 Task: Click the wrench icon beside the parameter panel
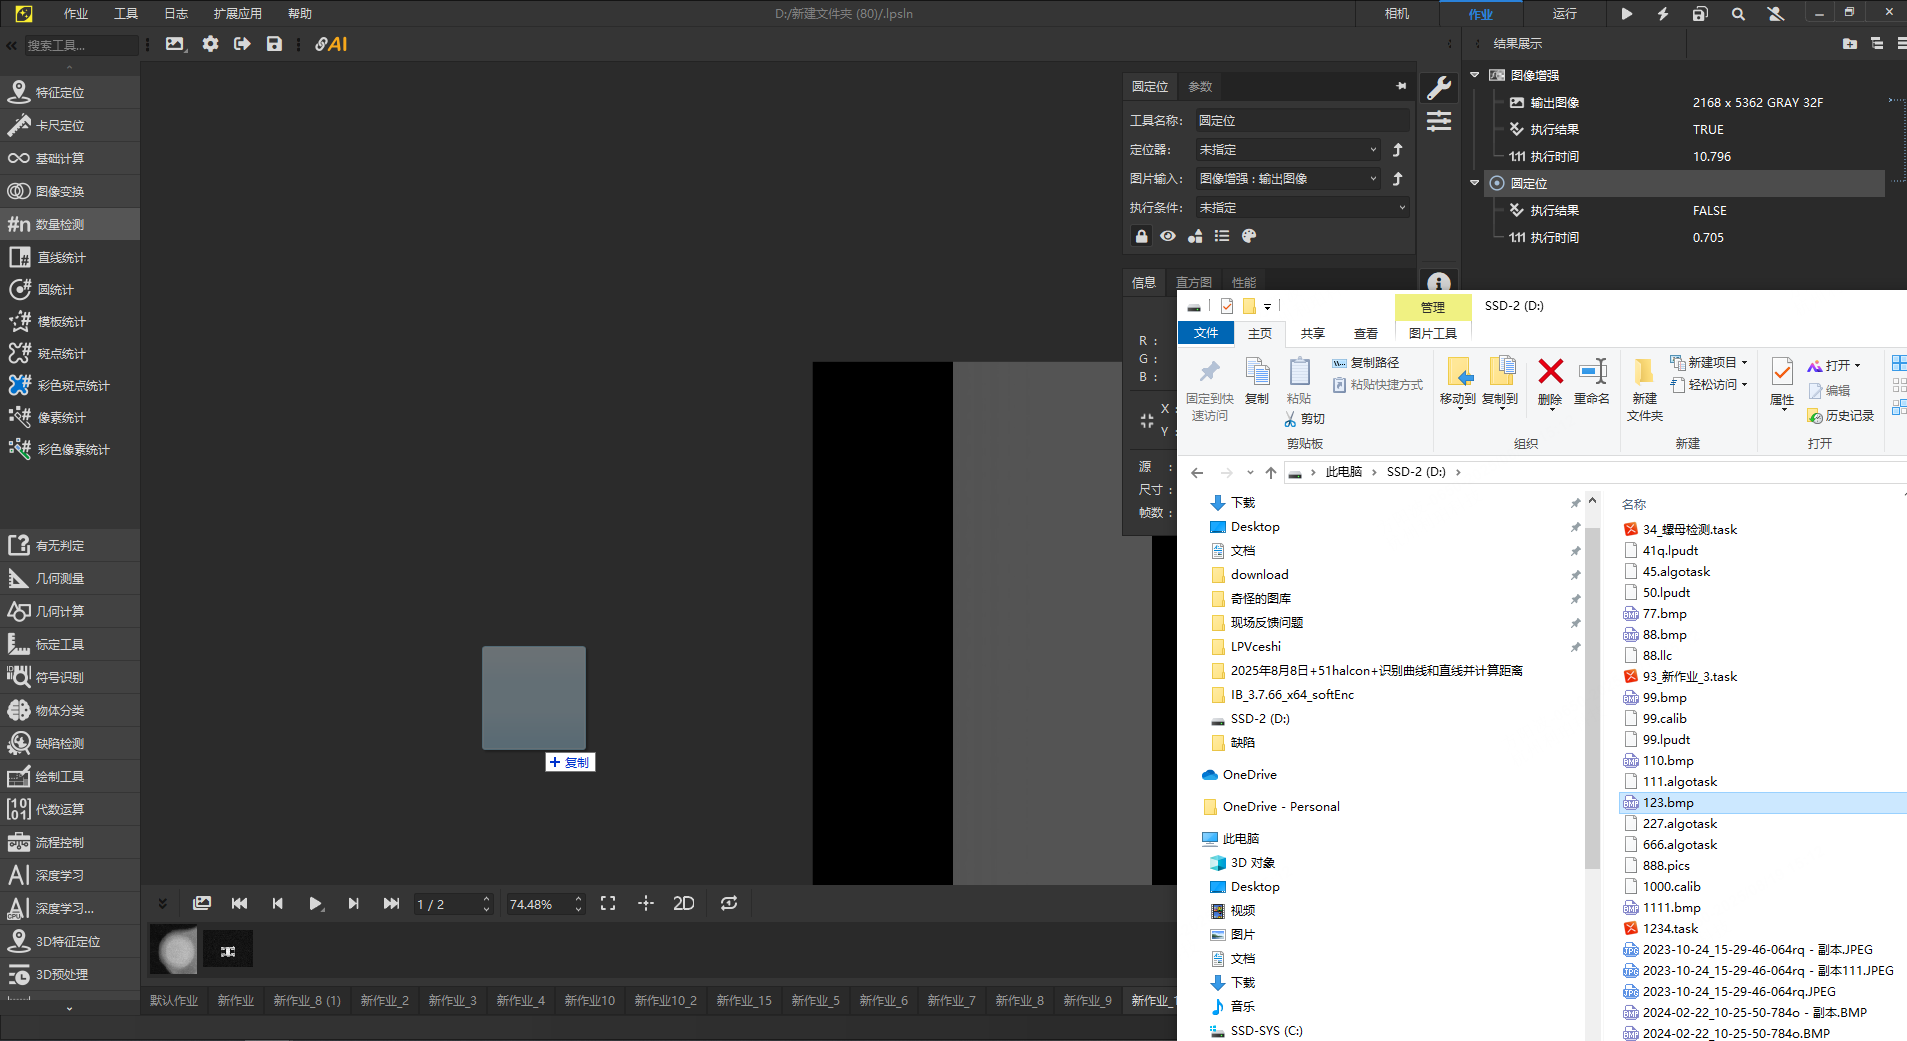(1439, 88)
